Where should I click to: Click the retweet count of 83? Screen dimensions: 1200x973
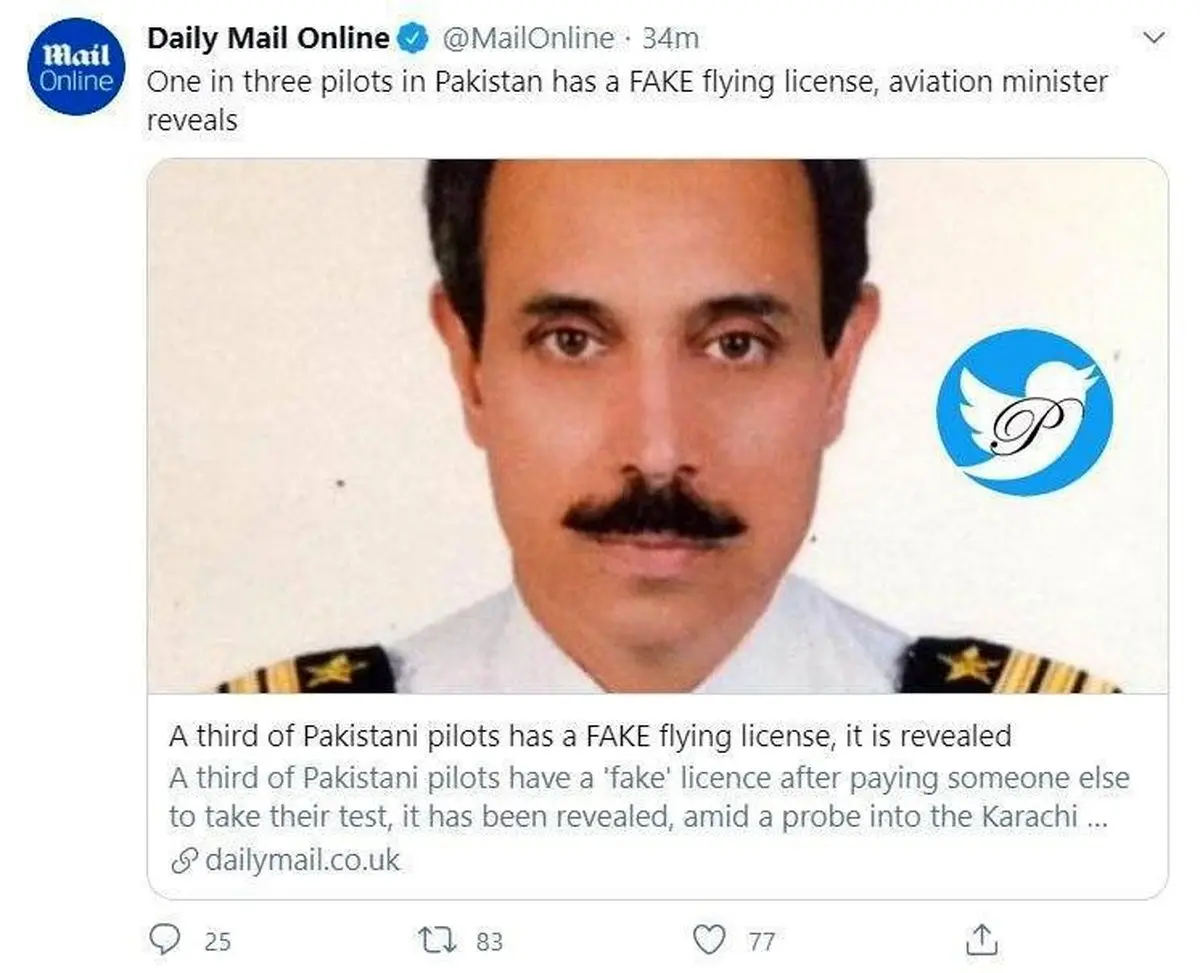click(x=489, y=941)
